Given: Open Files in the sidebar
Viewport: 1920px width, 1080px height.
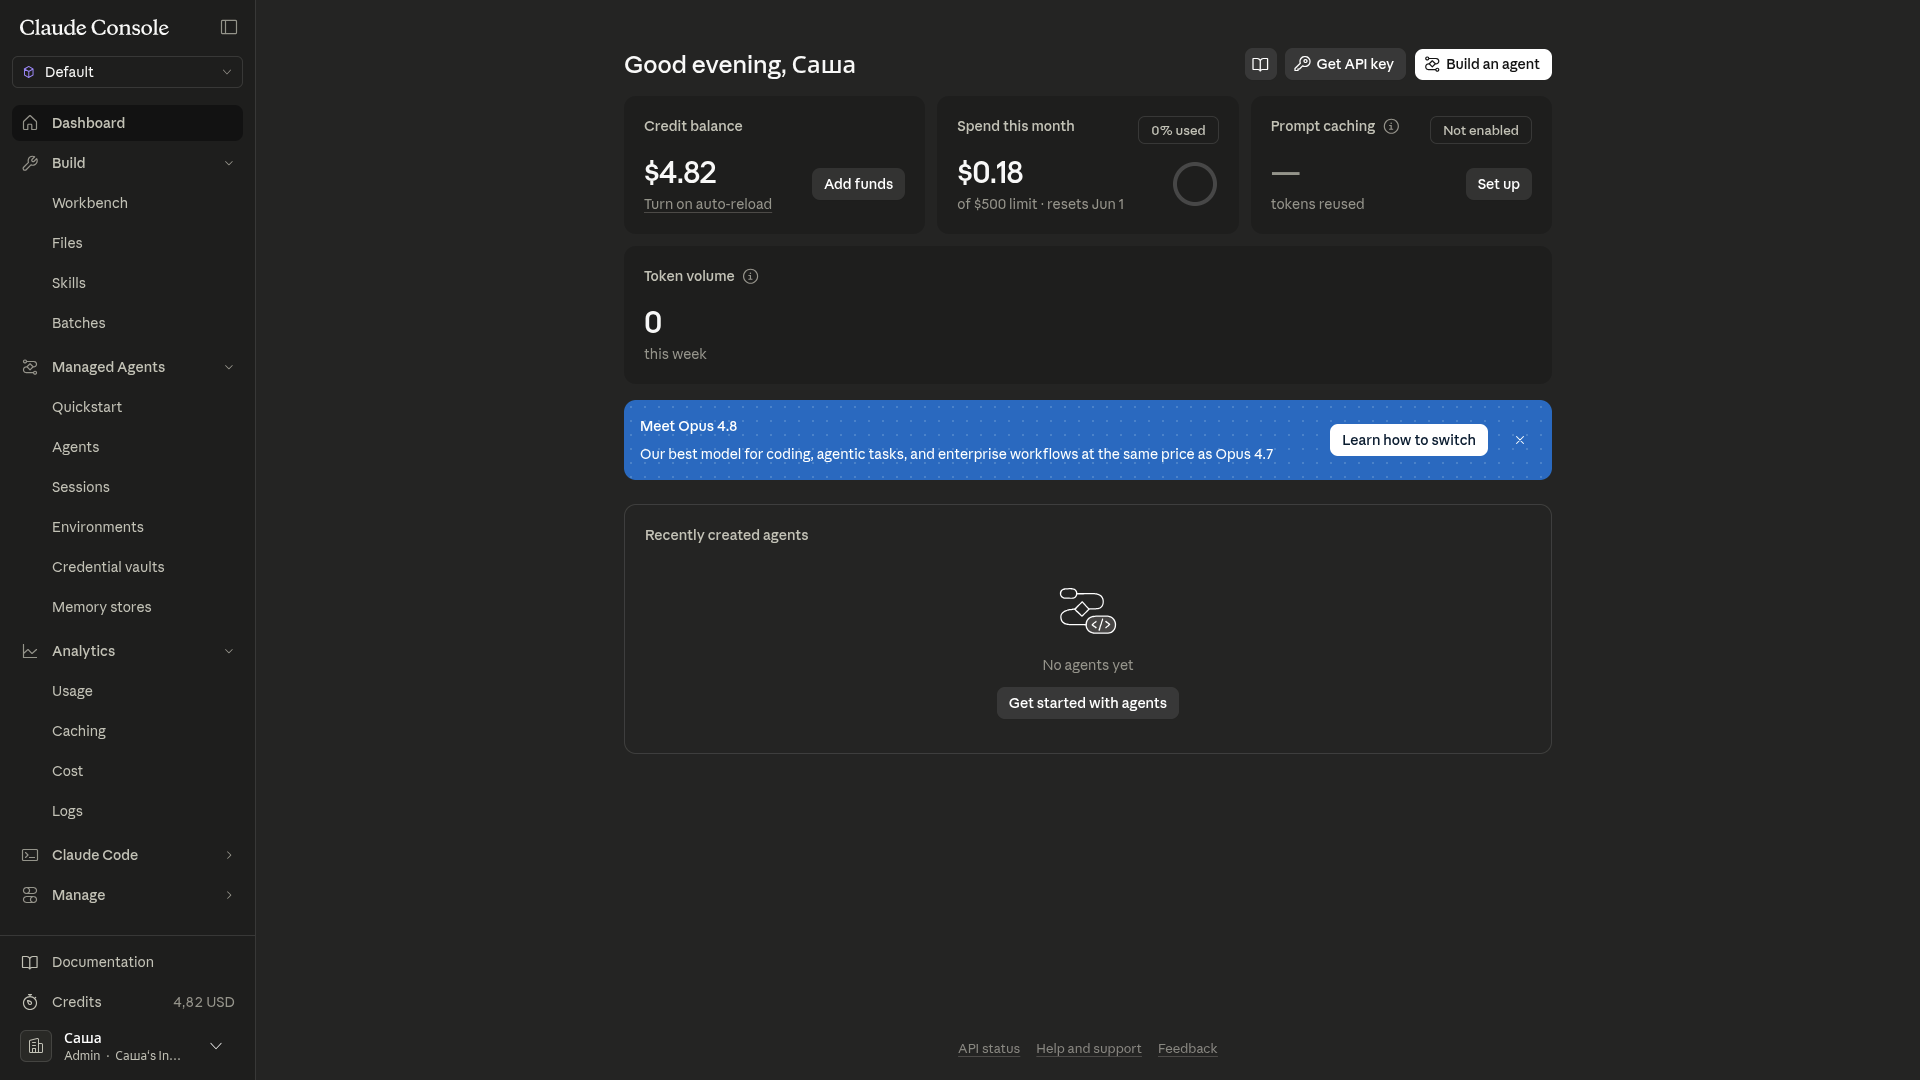Looking at the screenshot, I should pos(127,243).
